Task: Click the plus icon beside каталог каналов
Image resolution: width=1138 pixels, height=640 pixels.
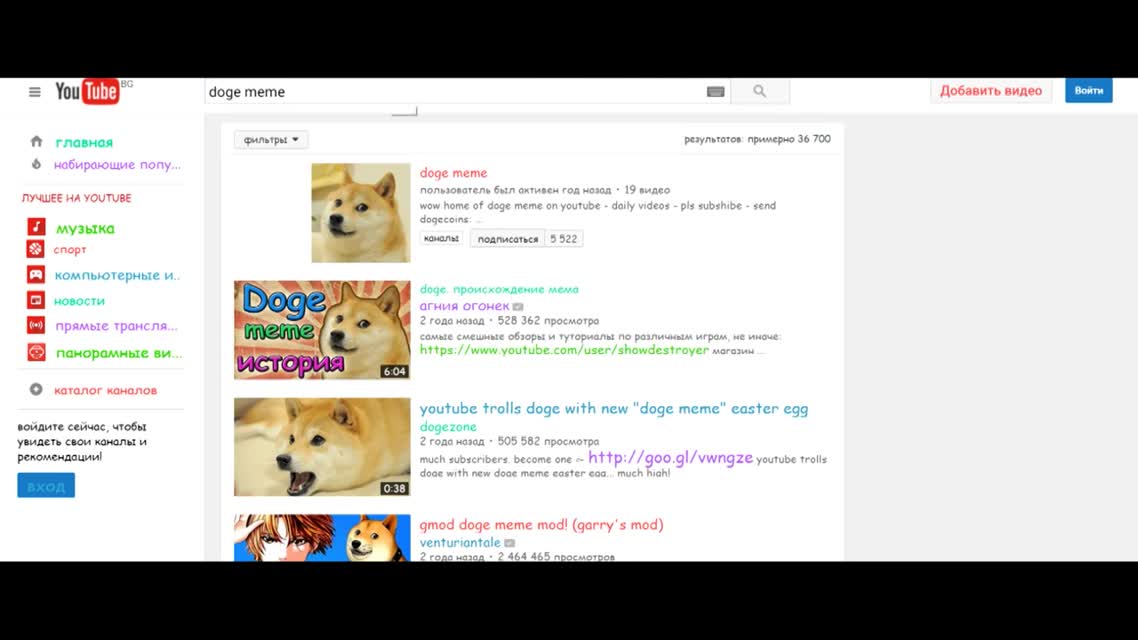Action: pos(36,390)
